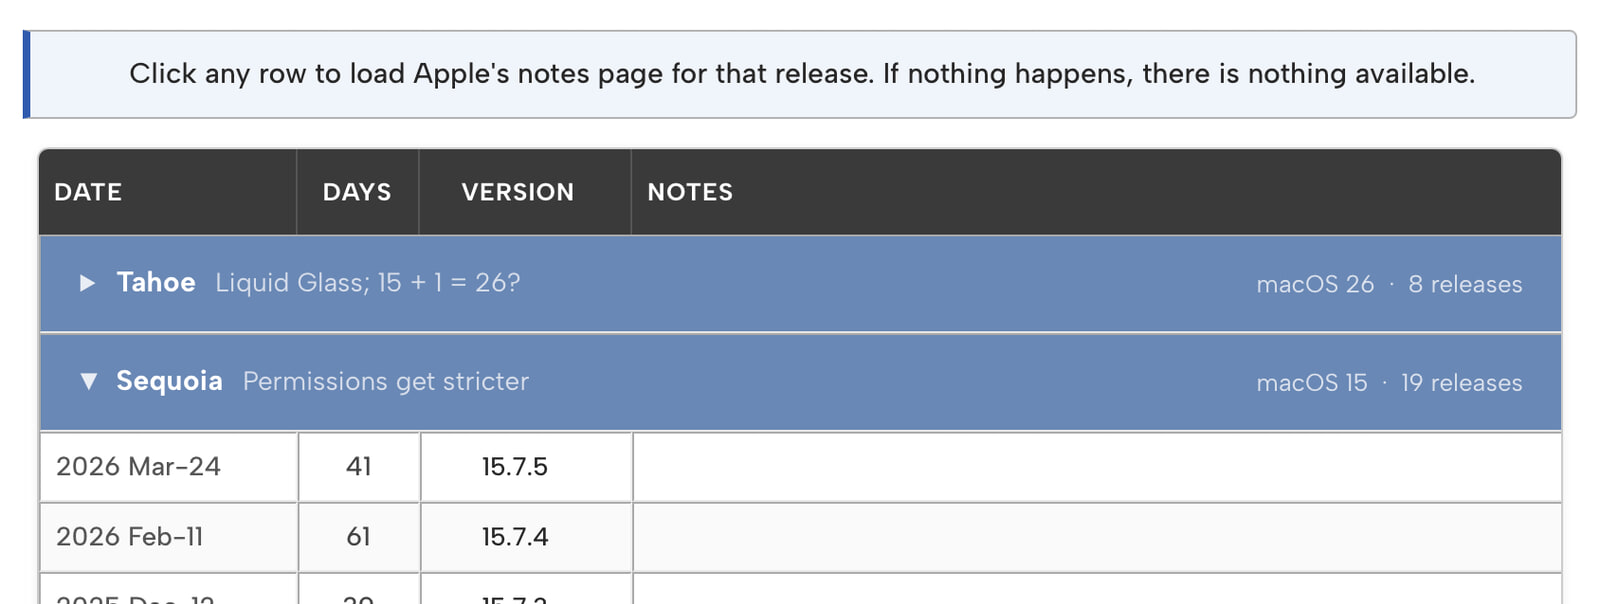1600x604 pixels.
Task: Click the "Liquid Glass; 15 + 1 = 26?" subtitle
Action: (367, 283)
